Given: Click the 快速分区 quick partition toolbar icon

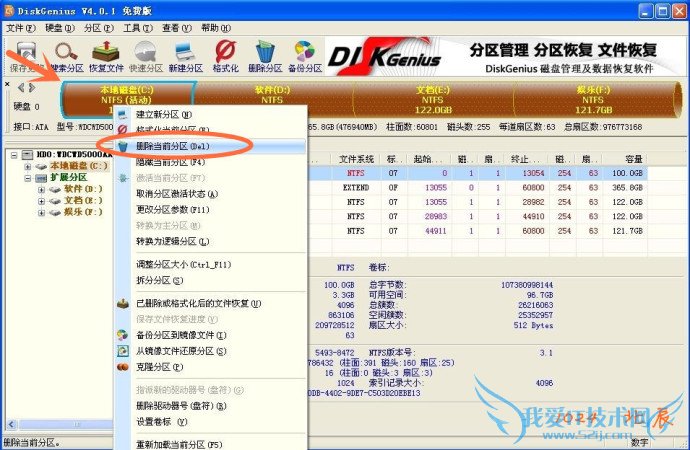Looking at the screenshot, I should click(146, 57).
